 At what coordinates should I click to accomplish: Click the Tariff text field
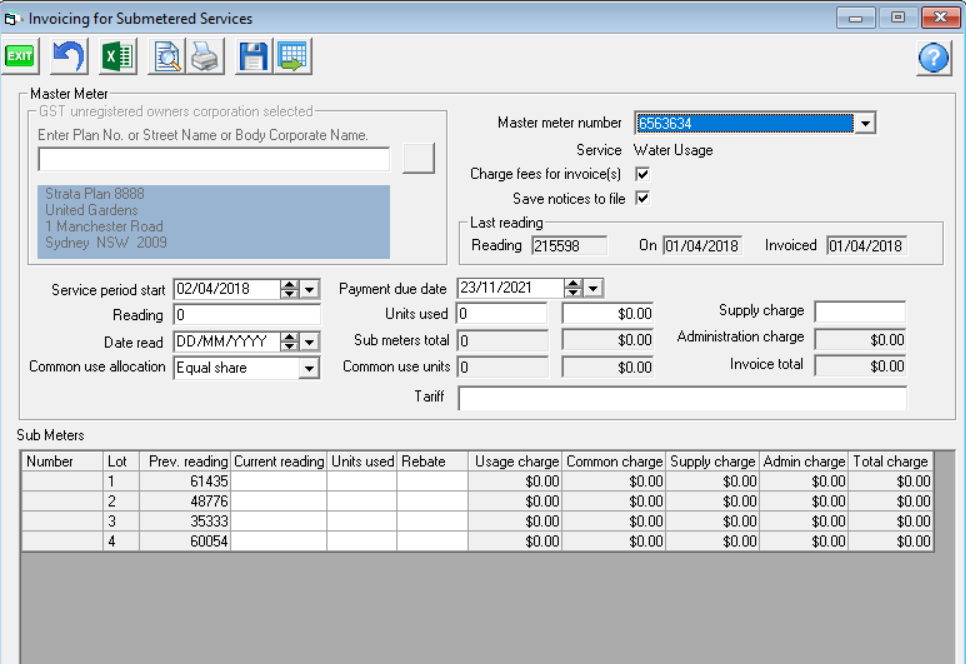click(682, 398)
